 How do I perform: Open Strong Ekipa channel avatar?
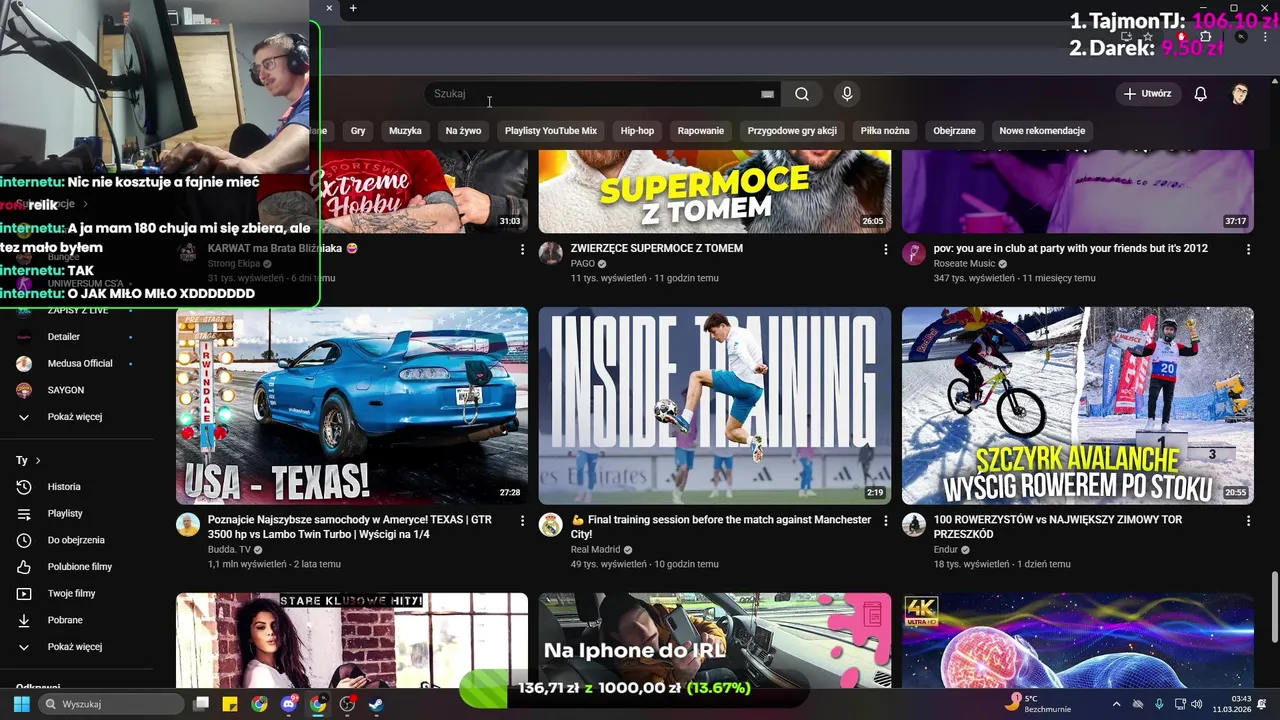188,253
